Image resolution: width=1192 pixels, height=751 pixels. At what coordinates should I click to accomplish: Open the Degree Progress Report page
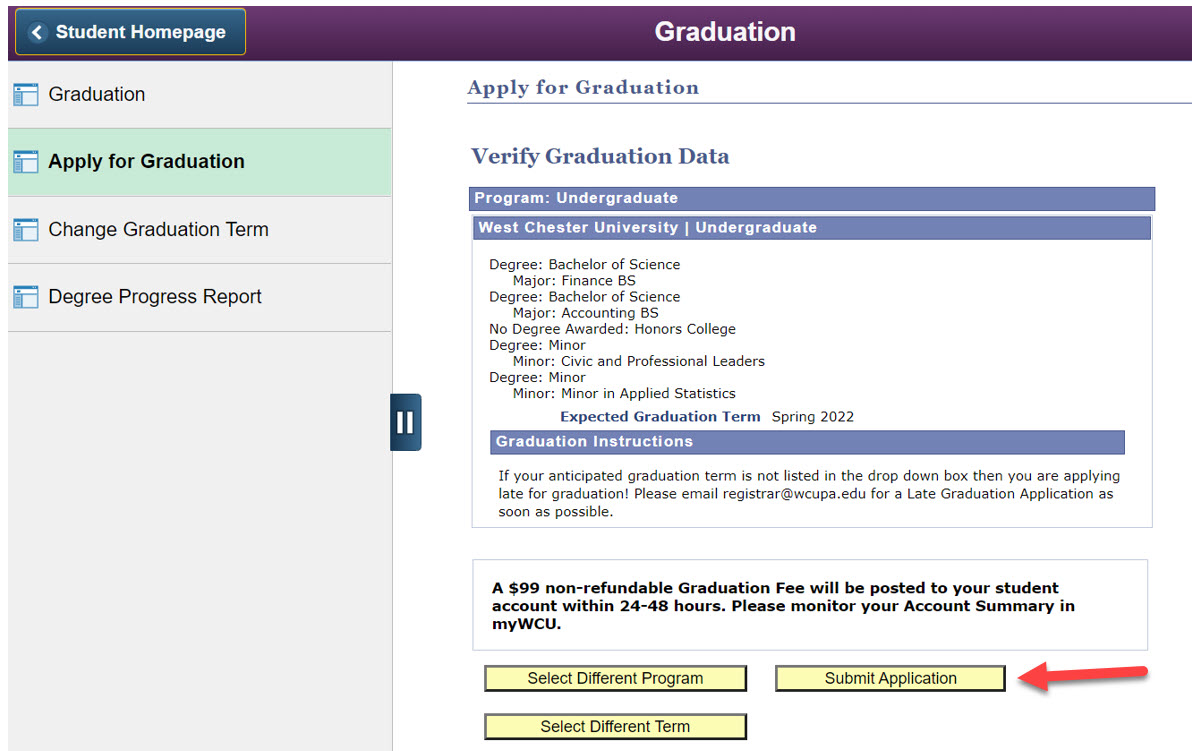tap(155, 297)
